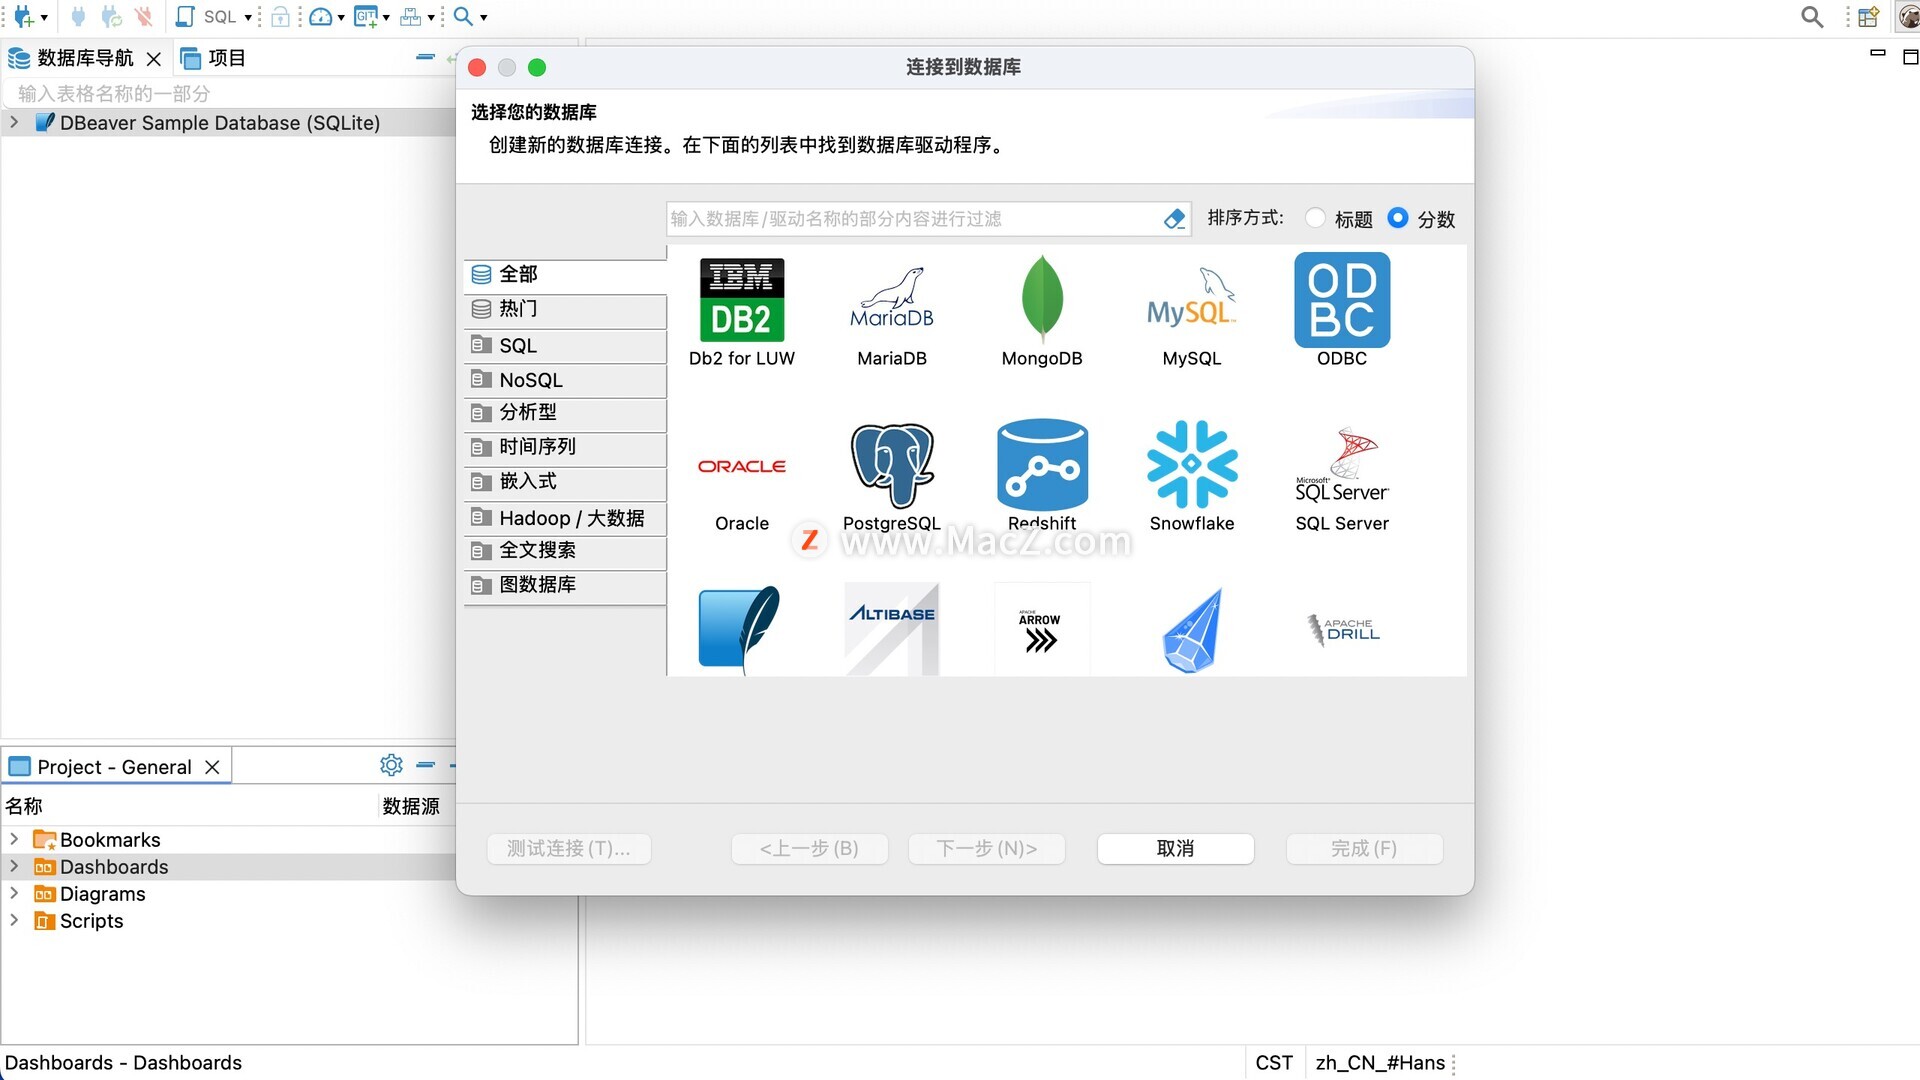This screenshot has height=1080, width=1920.
Task: Switch to 项目 tab
Action: (x=213, y=58)
